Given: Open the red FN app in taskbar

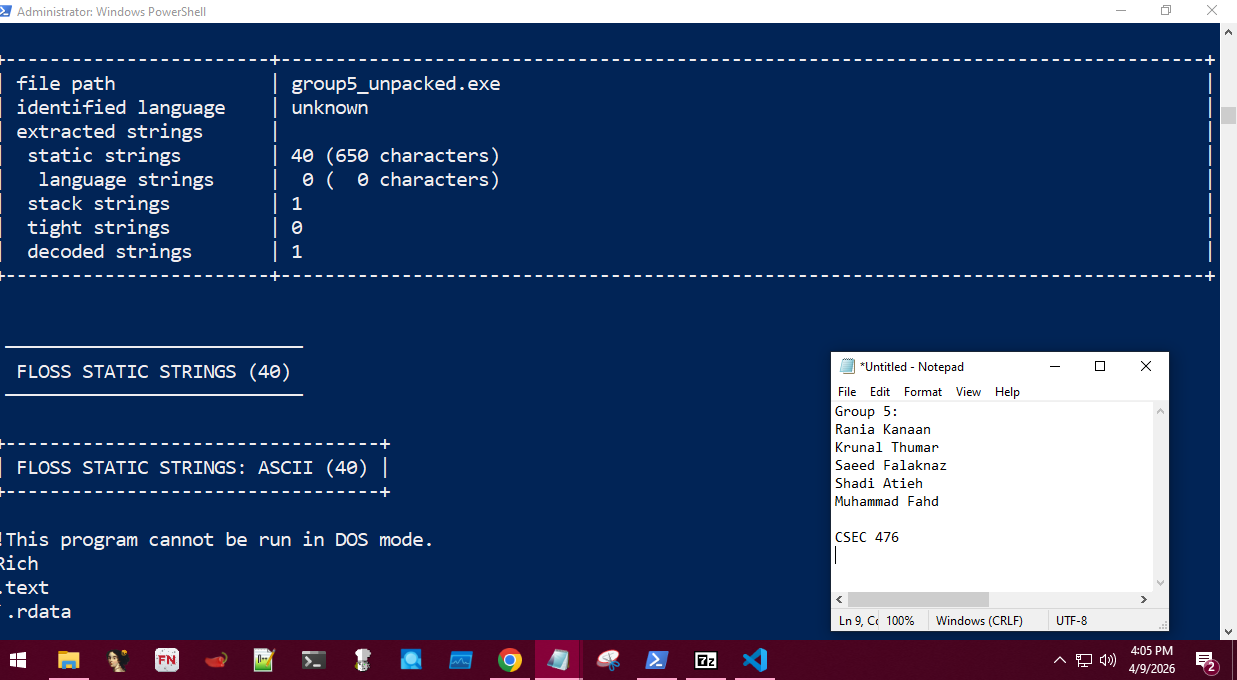Looking at the screenshot, I should tap(167, 660).
